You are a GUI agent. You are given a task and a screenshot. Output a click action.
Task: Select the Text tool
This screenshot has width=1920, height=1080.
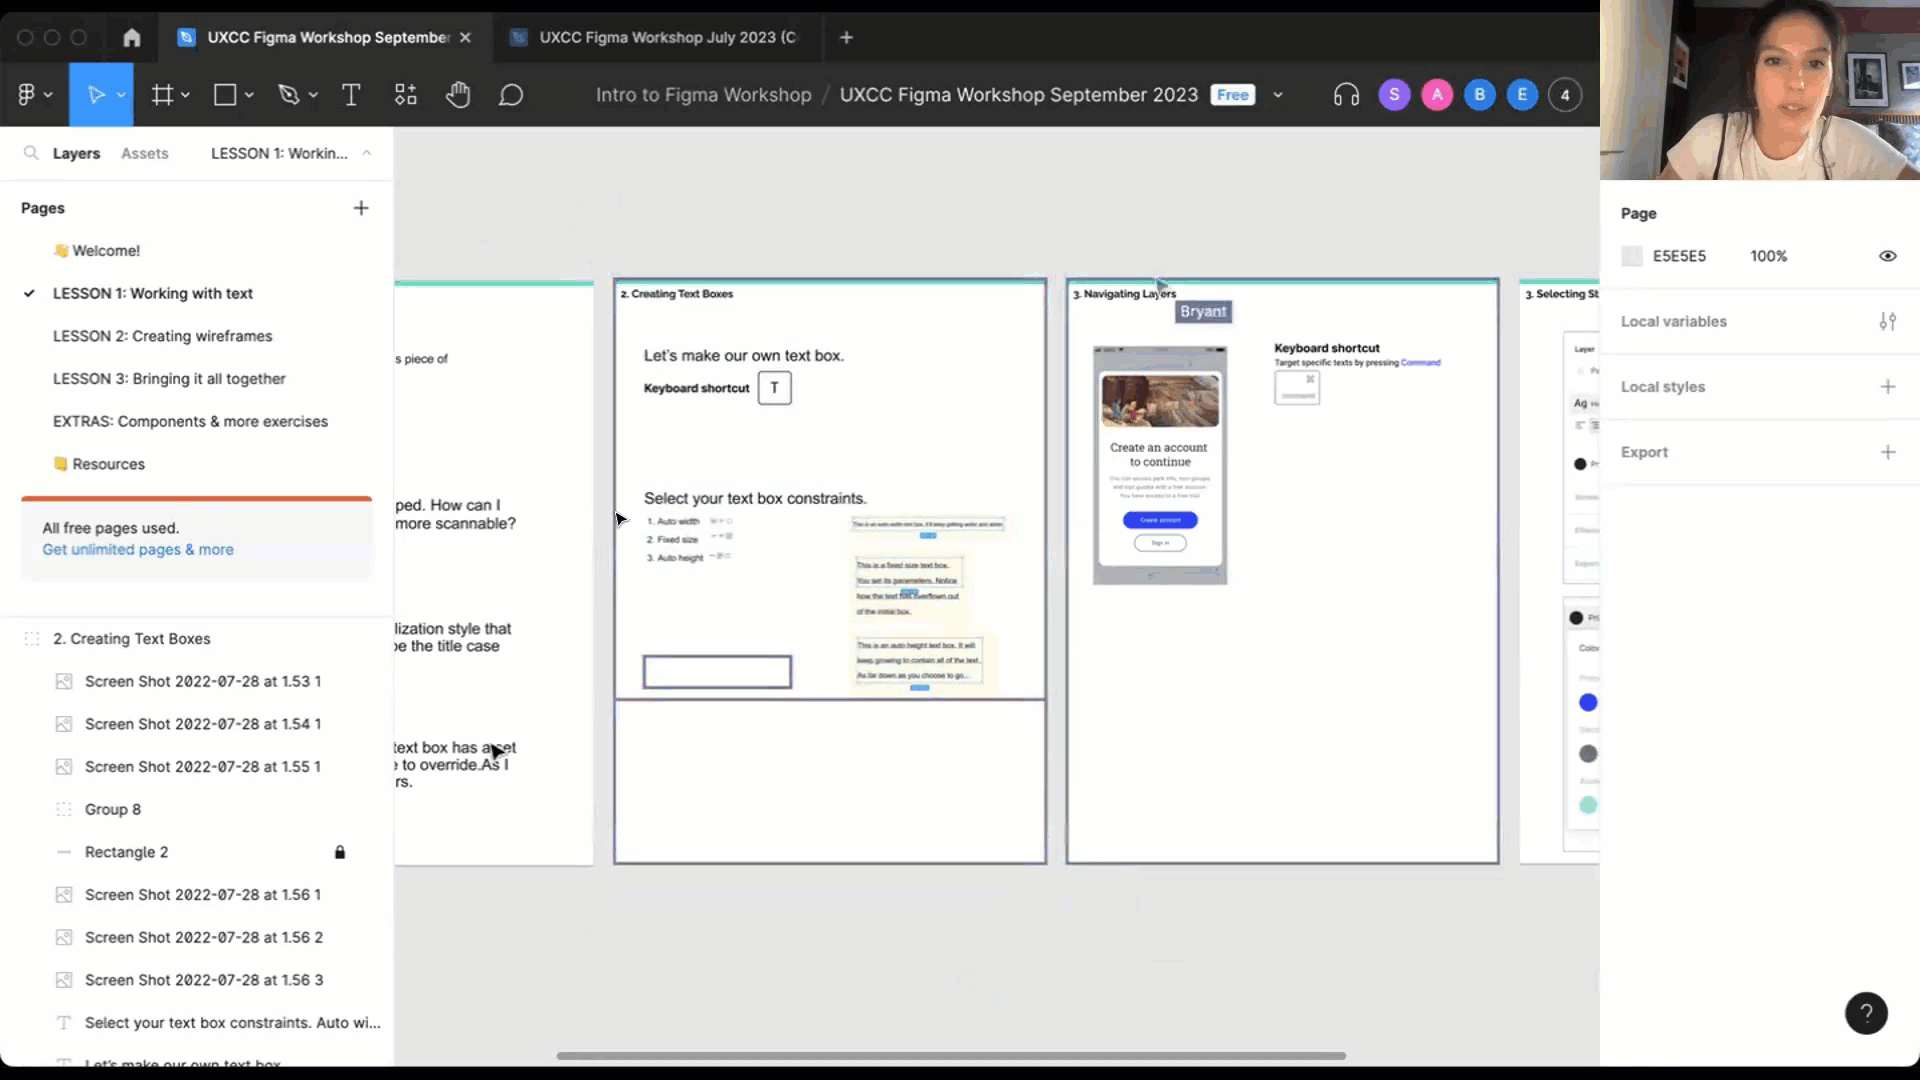pyautogui.click(x=351, y=94)
